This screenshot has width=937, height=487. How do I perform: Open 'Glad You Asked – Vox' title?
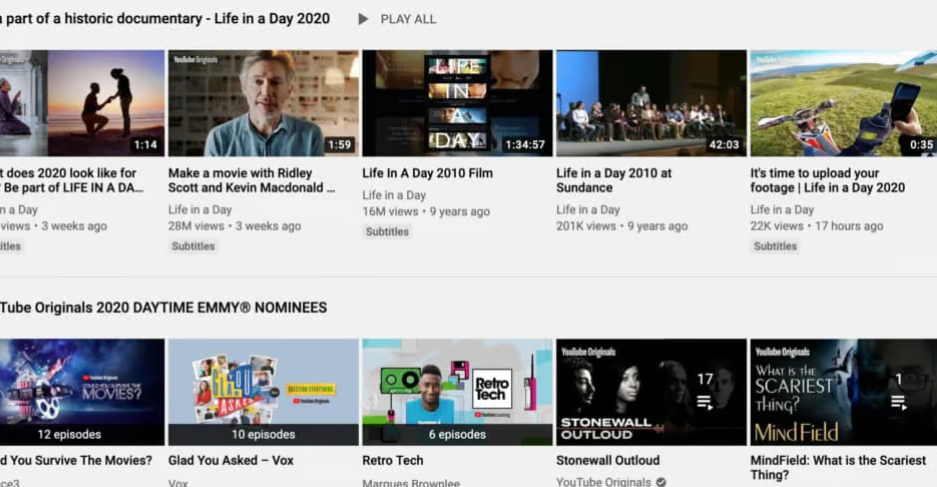point(231,461)
